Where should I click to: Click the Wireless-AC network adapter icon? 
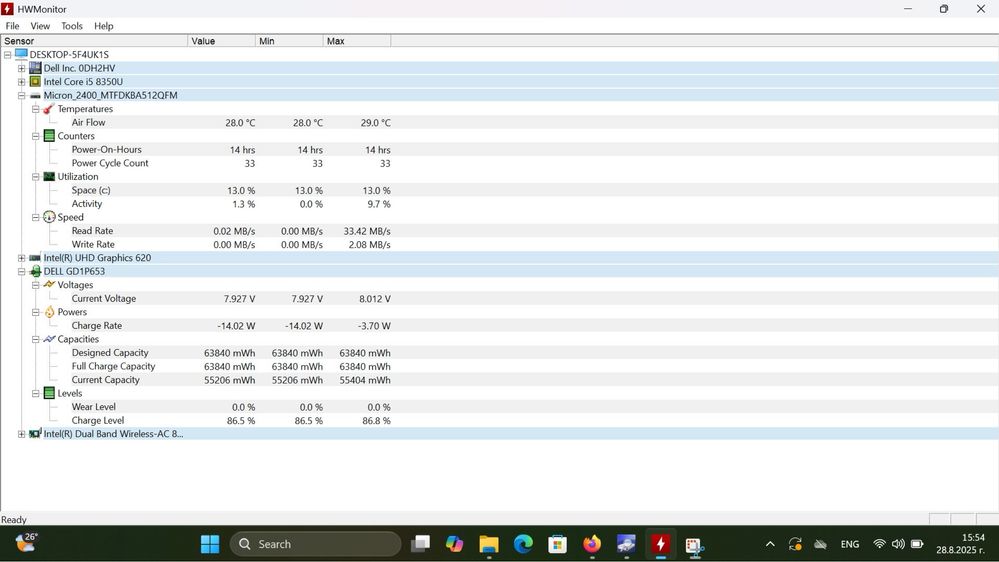pos(36,433)
